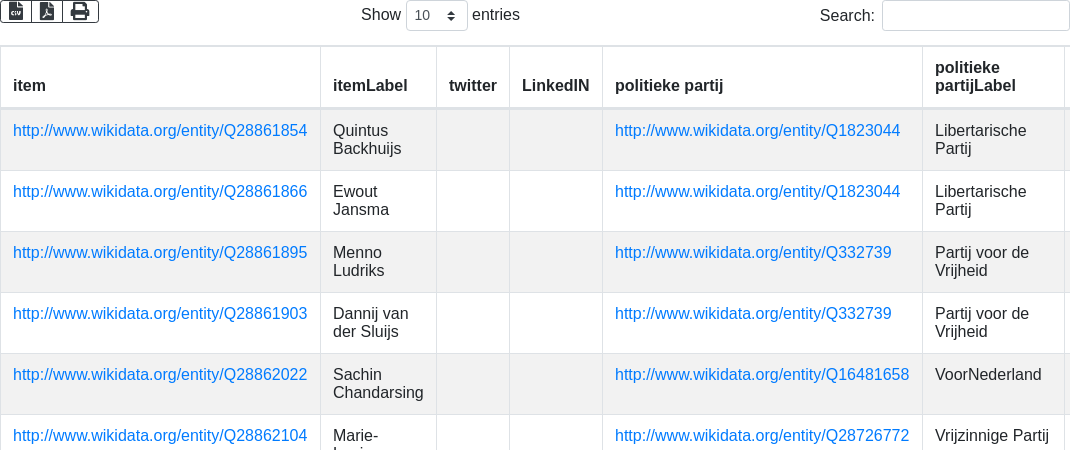The height and width of the screenshot is (450, 1070).
Task: Open the Q28862104 entity link
Action: (x=160, y=435)
